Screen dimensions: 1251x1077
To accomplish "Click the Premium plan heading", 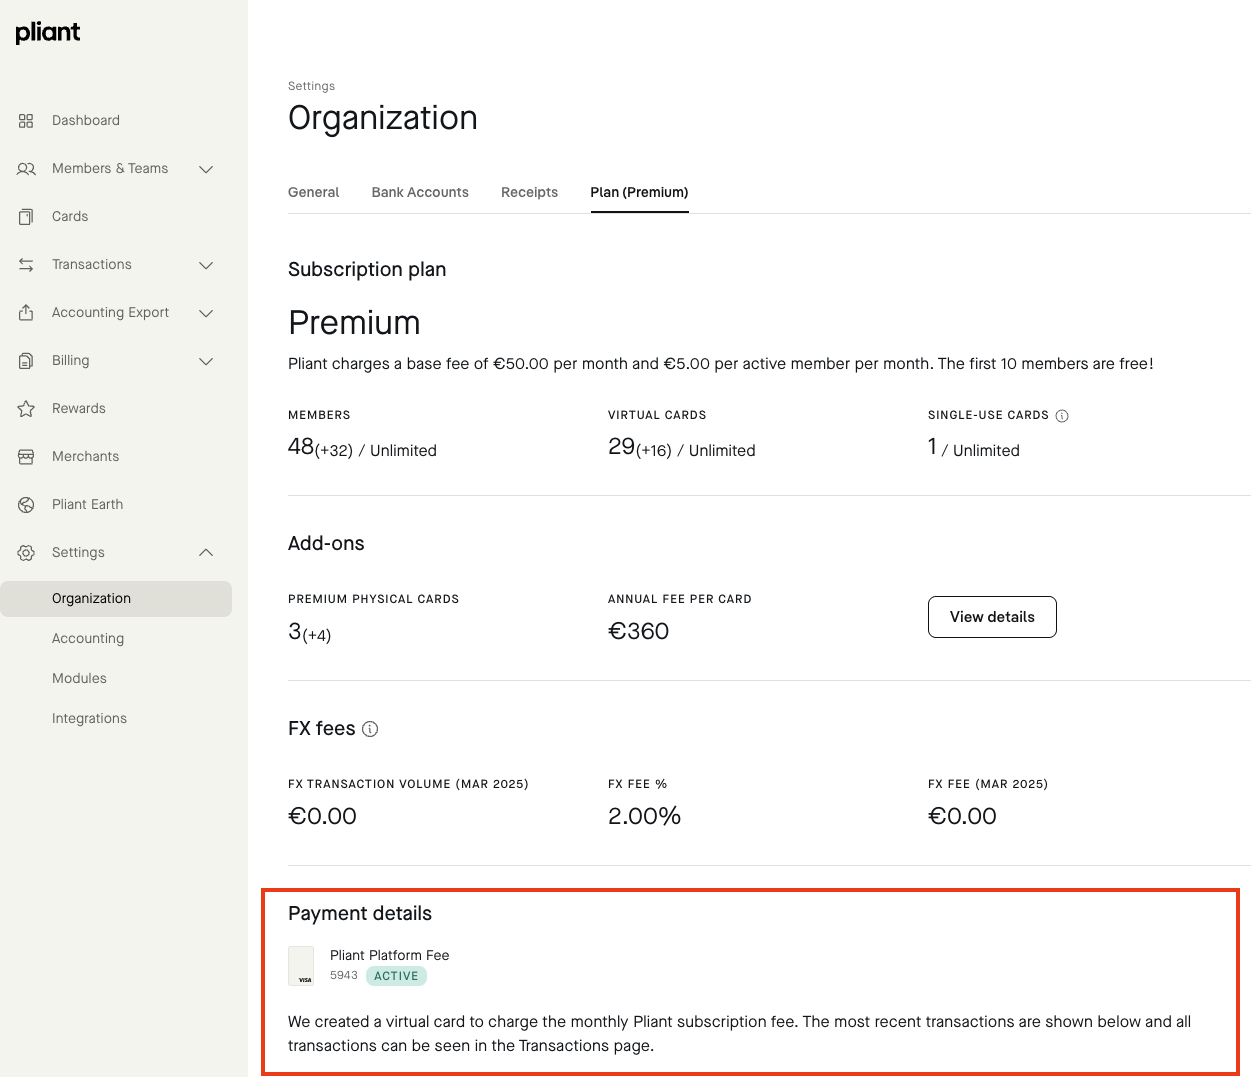I will (x=354, y=323).
